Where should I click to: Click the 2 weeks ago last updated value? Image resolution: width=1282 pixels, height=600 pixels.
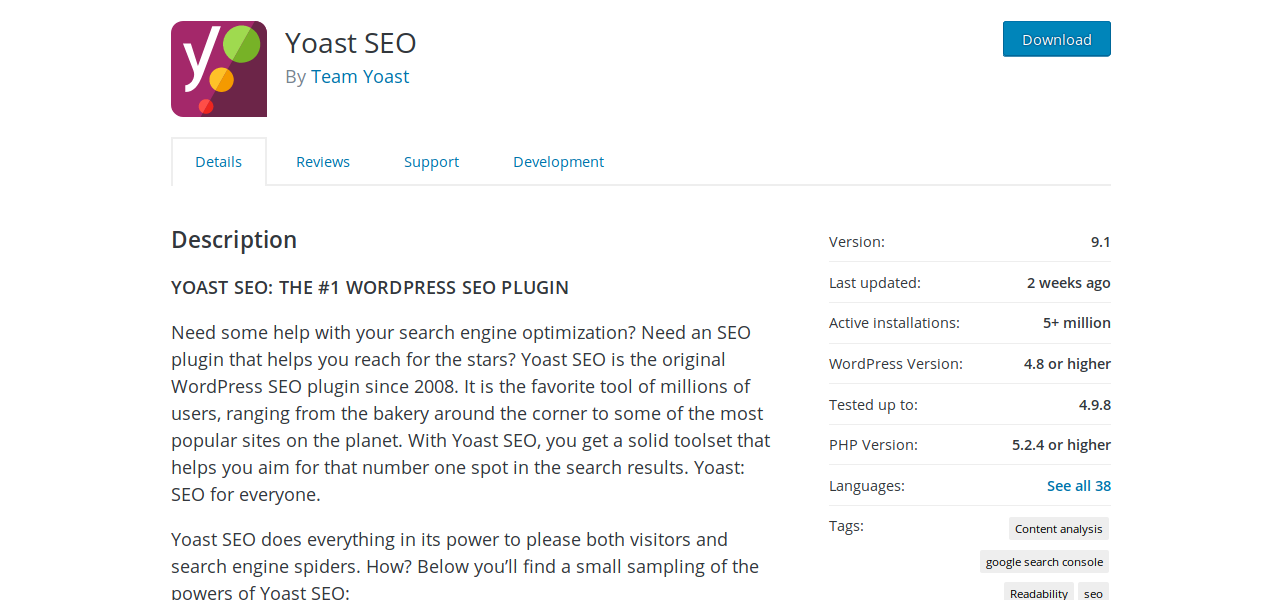pyautogui.click(x=1069, y=283)
